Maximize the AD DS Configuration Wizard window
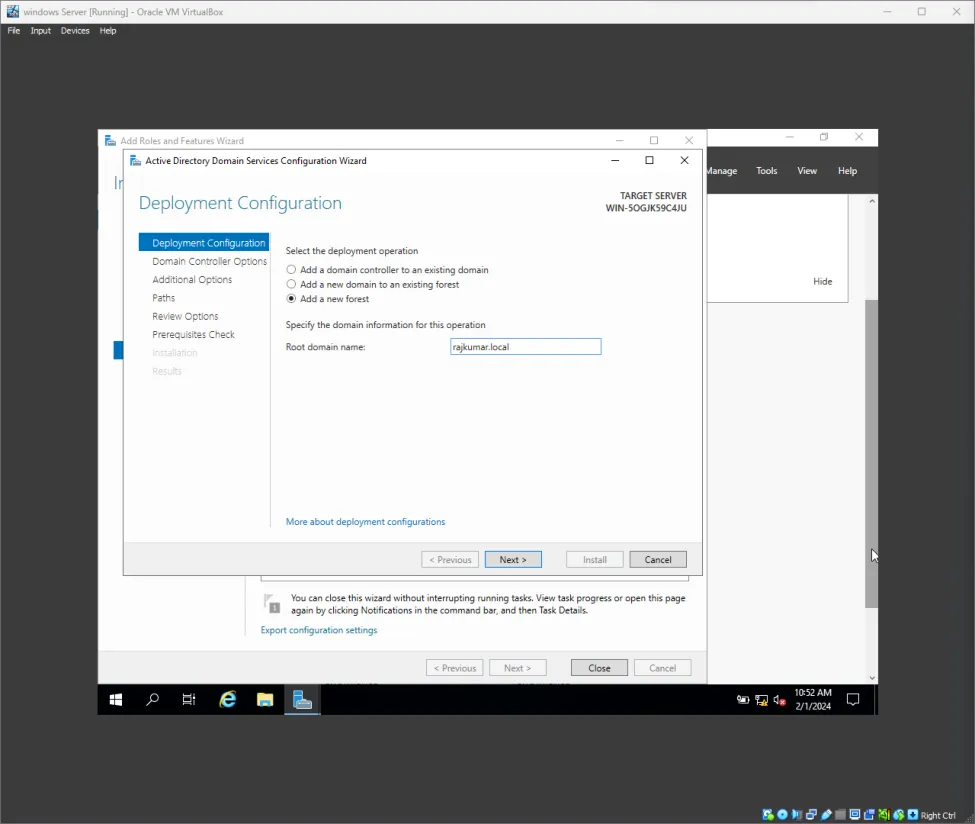The image size is (975, 824). click(x=649, y=160)
